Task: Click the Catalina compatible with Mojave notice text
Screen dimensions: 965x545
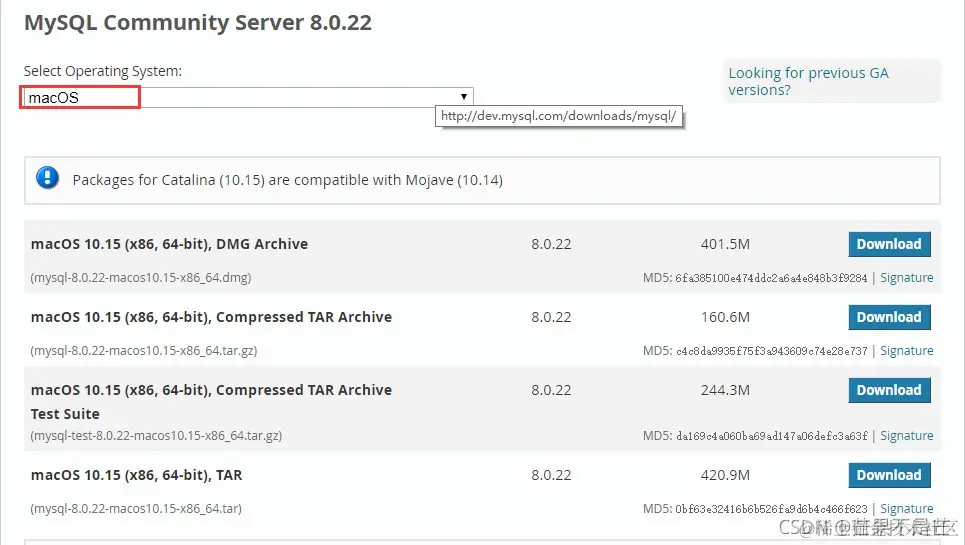Action: 287,180
